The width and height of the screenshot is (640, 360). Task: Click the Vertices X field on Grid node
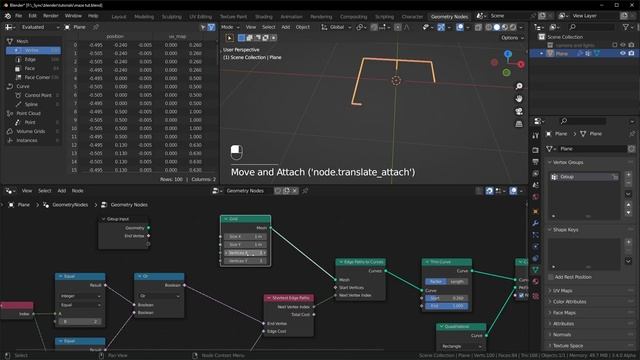[245, 253]
